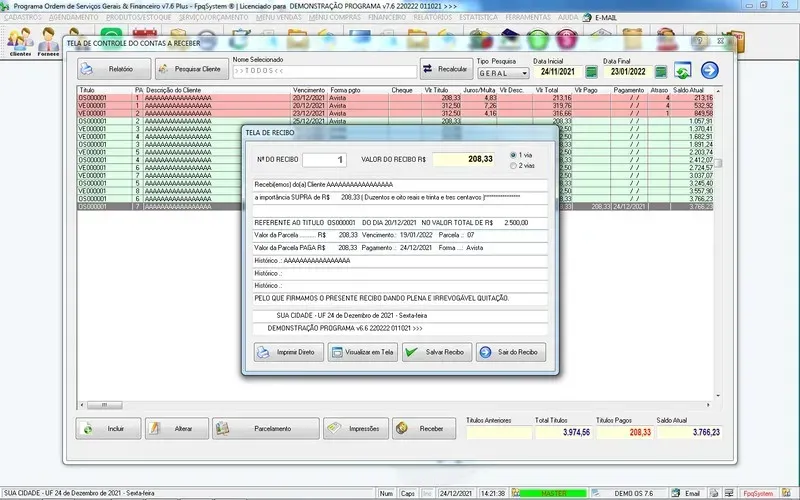Click the E-MAIL icon in the menu bar

pyautogui.click(x=600, y=18)
